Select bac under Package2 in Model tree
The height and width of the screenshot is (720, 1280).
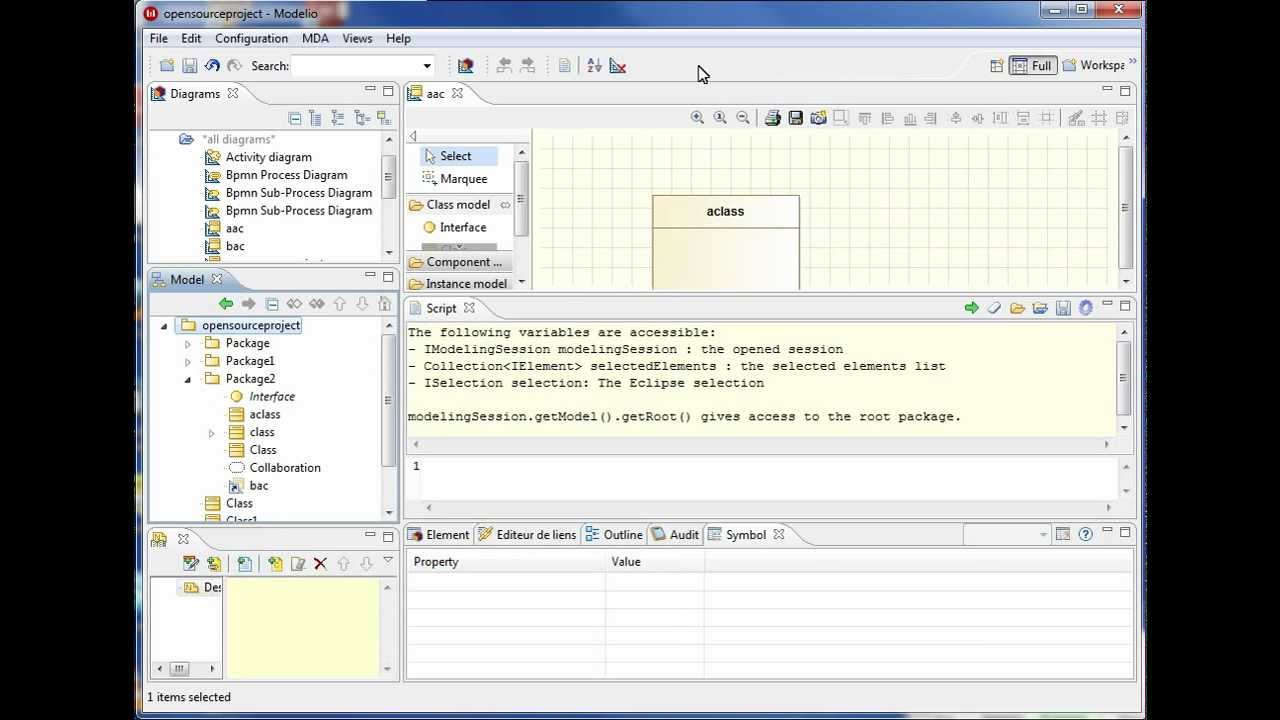(x=248, y=486)
